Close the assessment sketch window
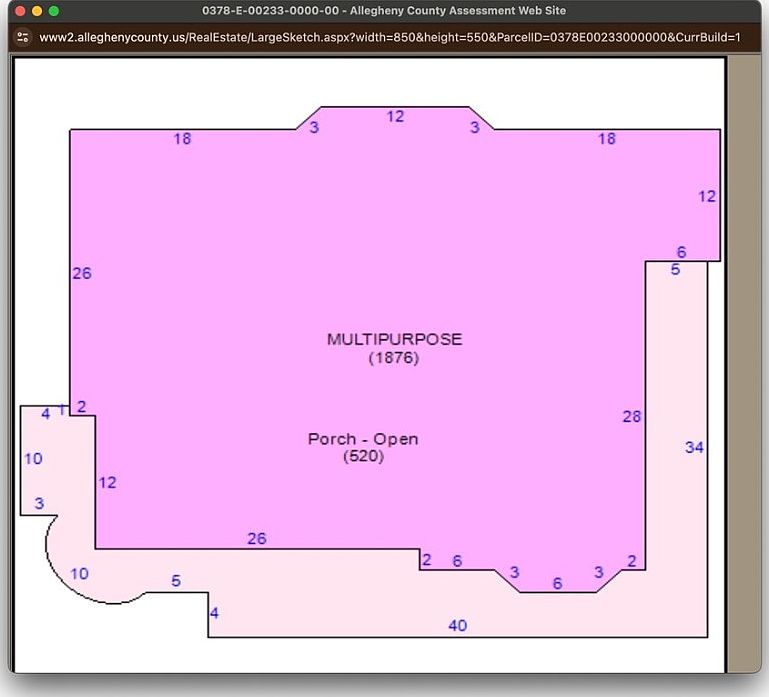Viewport: 769px width, 697px height. coord(19,10)
